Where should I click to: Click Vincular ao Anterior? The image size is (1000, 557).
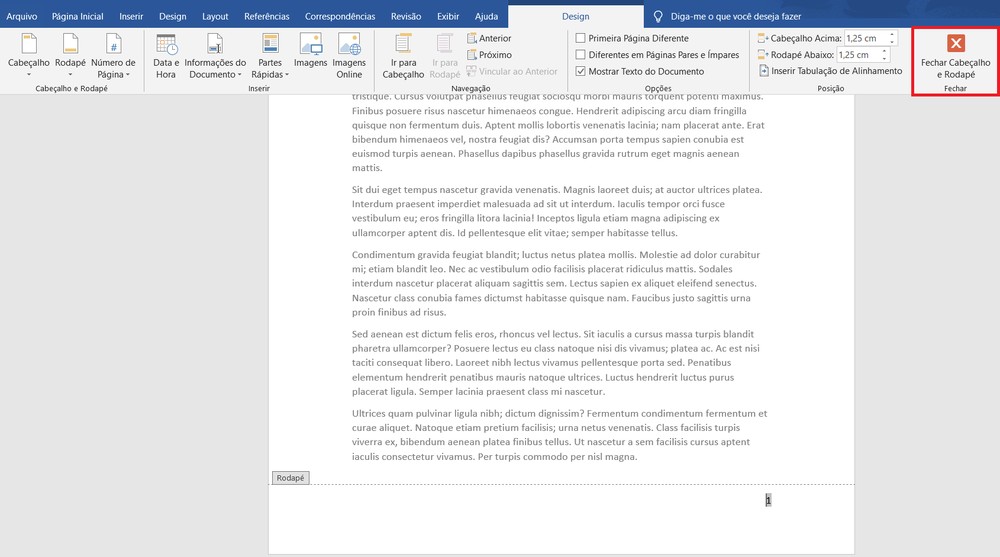click(x=511, y=71)
